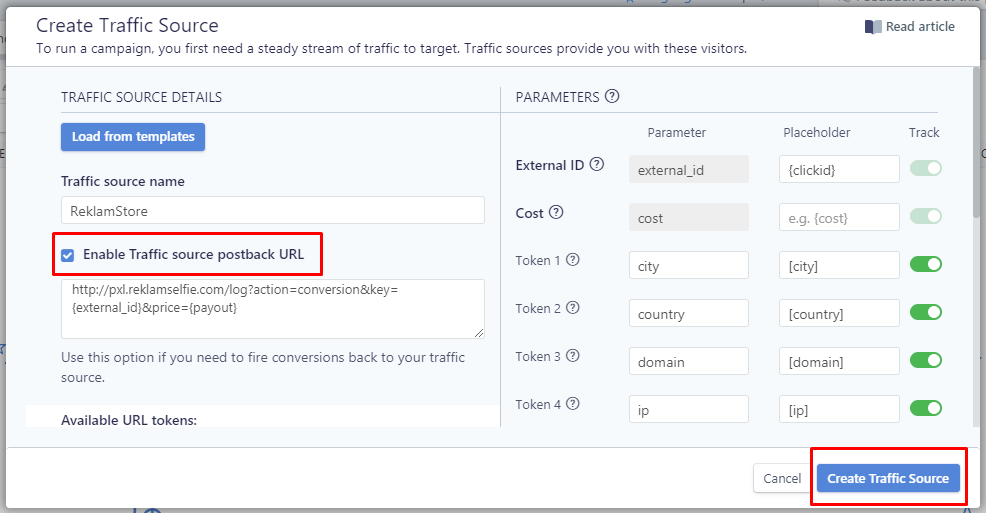Click the Create Traffic Source button
The image size is (986, 513).
tap(888, 478)
